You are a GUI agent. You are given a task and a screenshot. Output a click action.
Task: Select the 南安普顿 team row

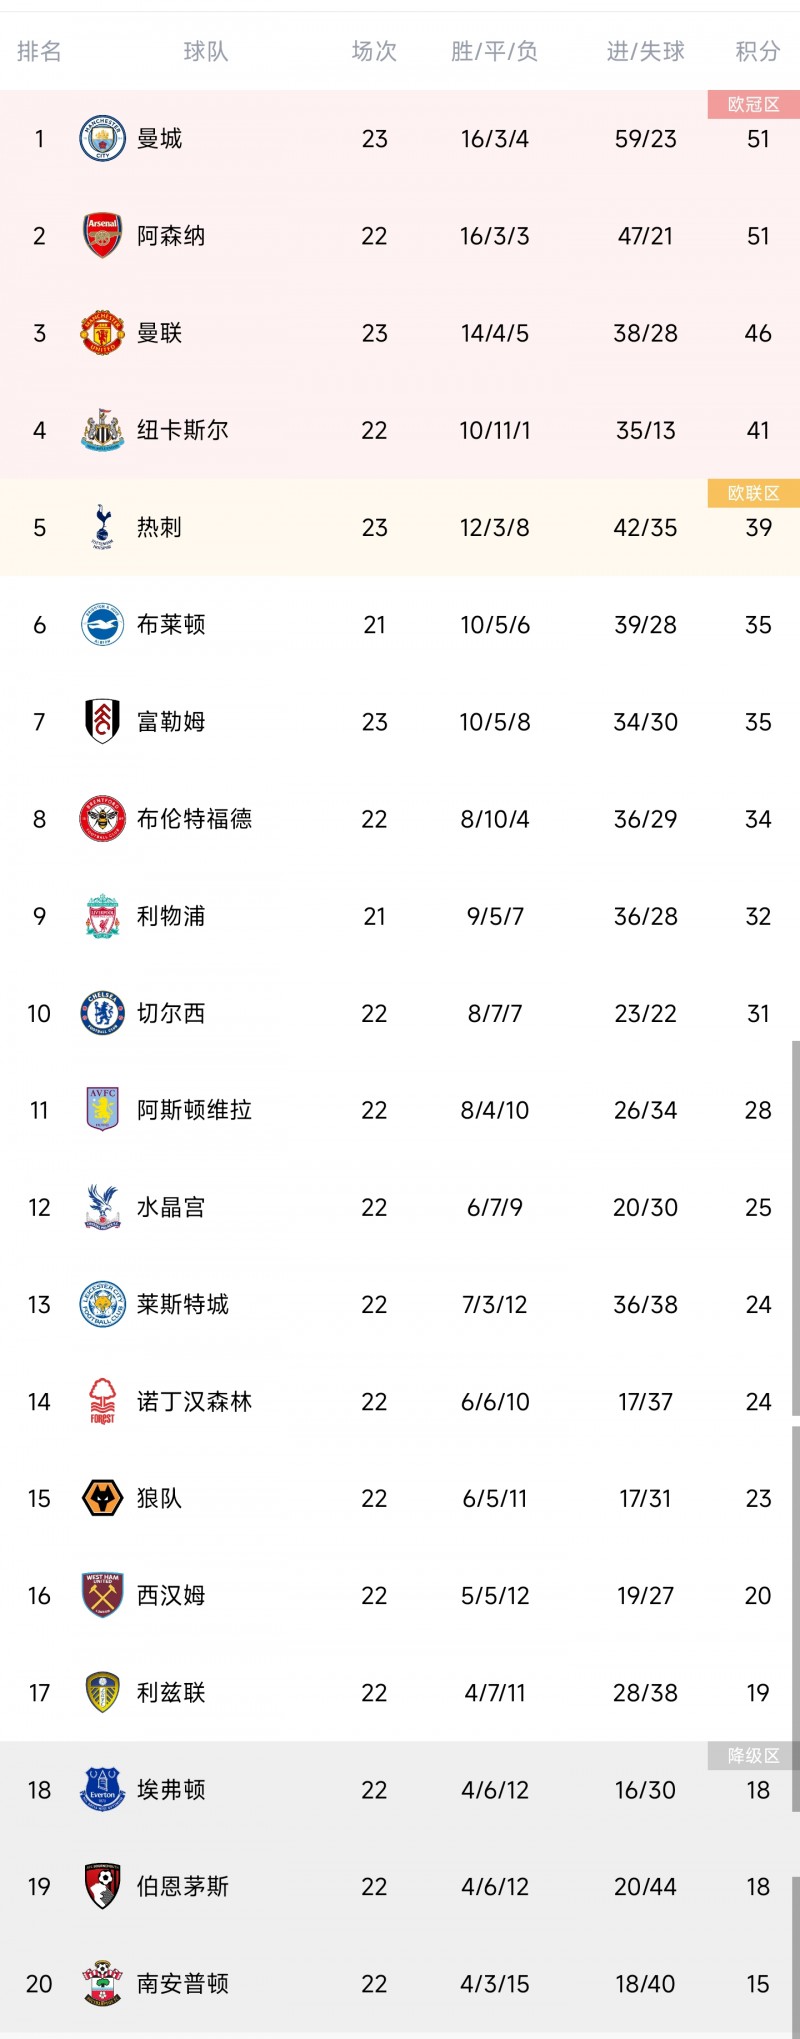coord(400,1983)
